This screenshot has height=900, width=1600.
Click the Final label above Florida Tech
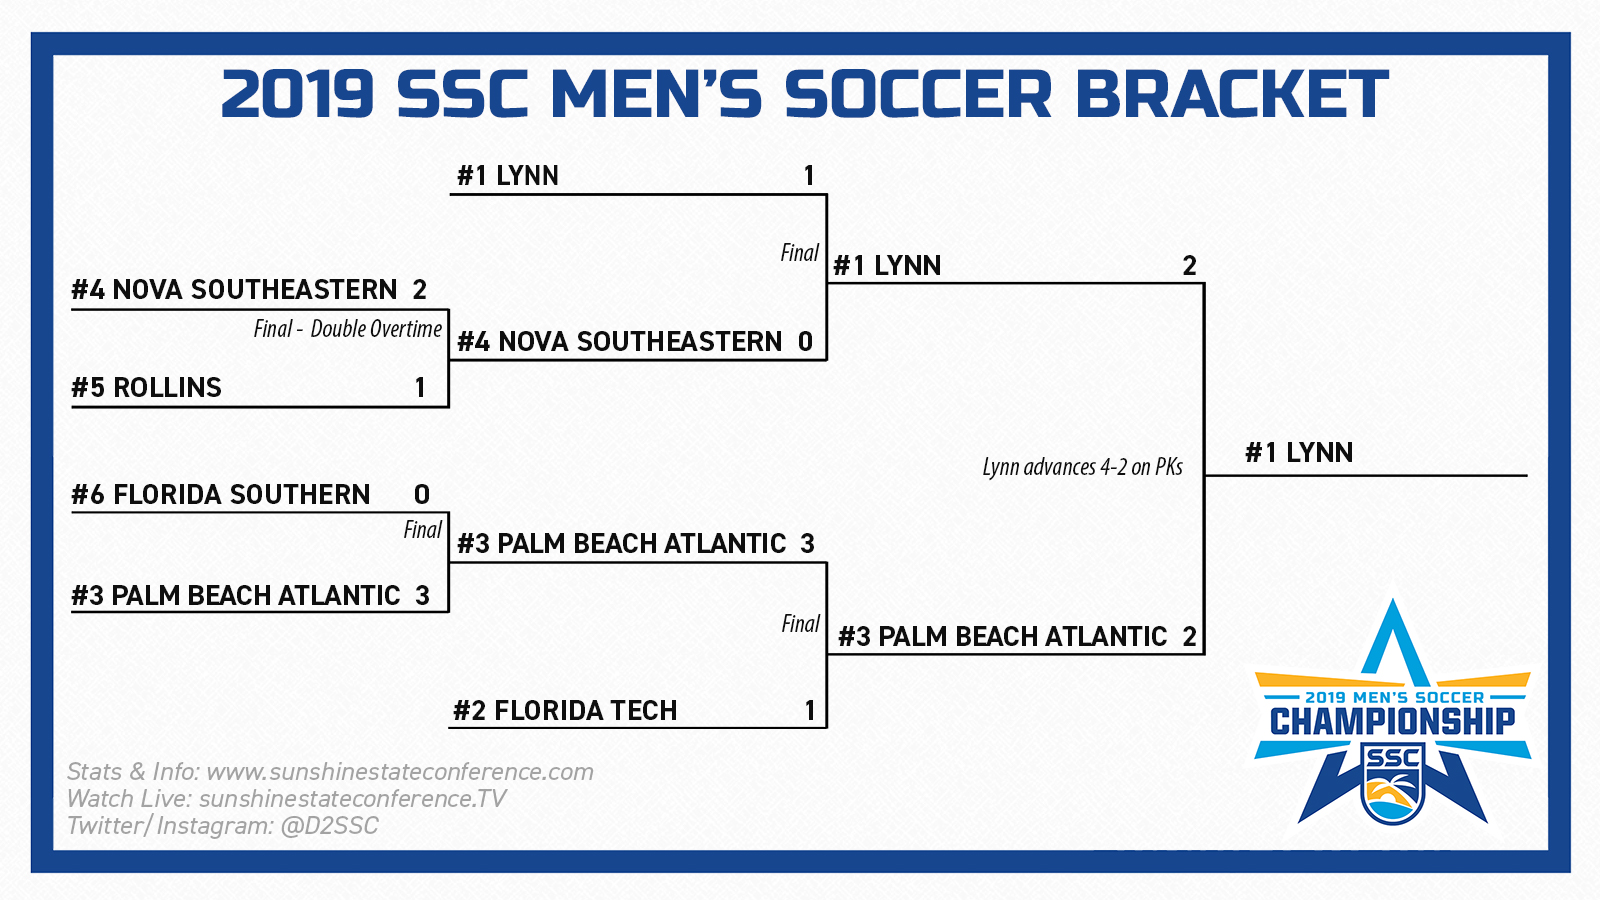coord(800,624)
